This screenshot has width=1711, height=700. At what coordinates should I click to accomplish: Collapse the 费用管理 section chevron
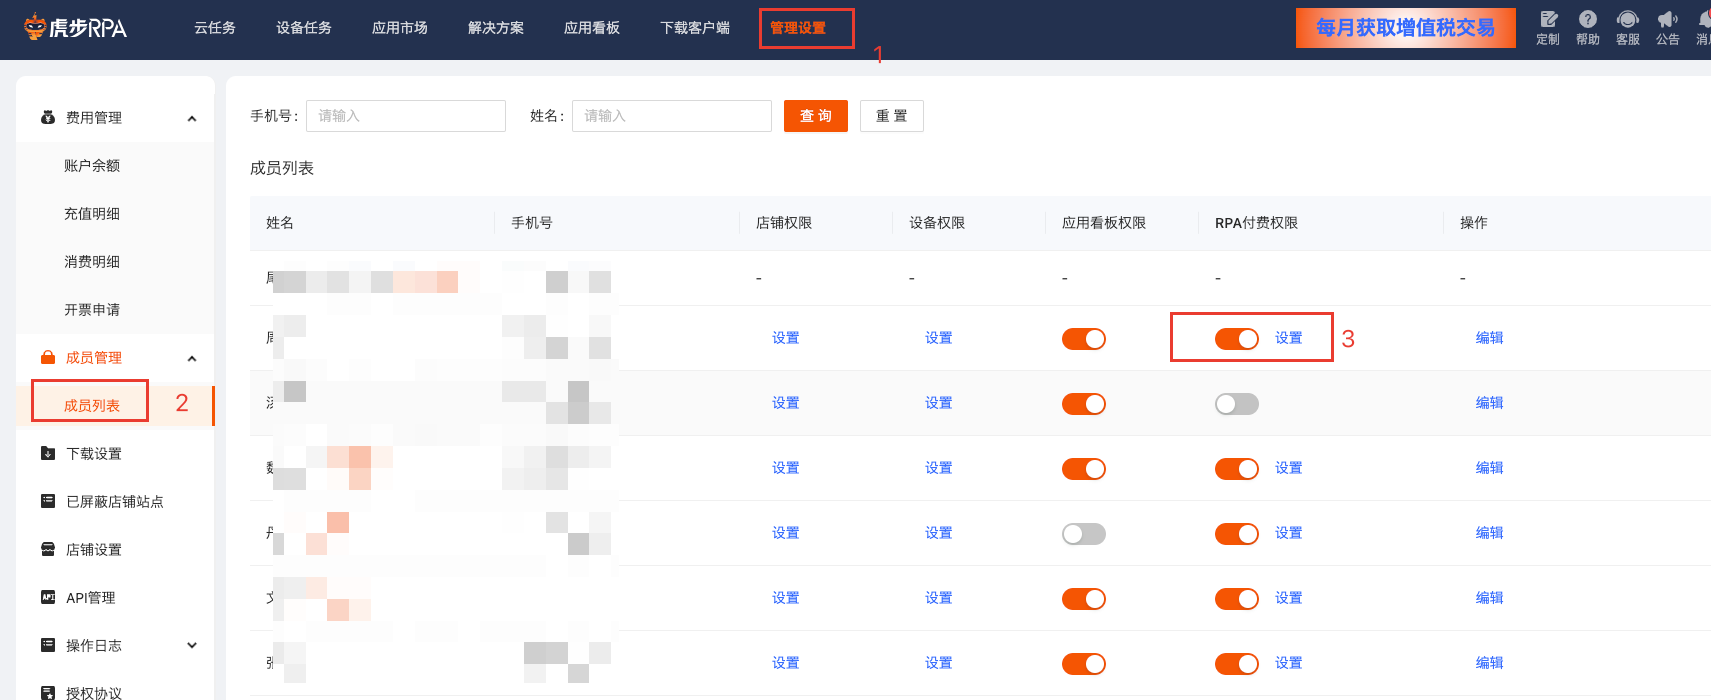coord(192,119)
